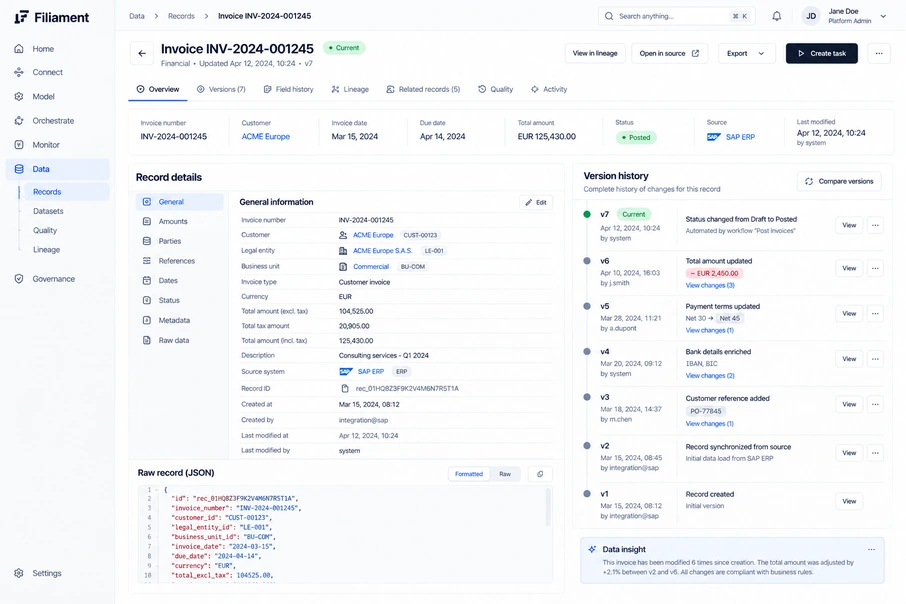Viewport: 906px width, 604px height.
Task: Click the Filiament logo
Action: click(x=51, y=17)
